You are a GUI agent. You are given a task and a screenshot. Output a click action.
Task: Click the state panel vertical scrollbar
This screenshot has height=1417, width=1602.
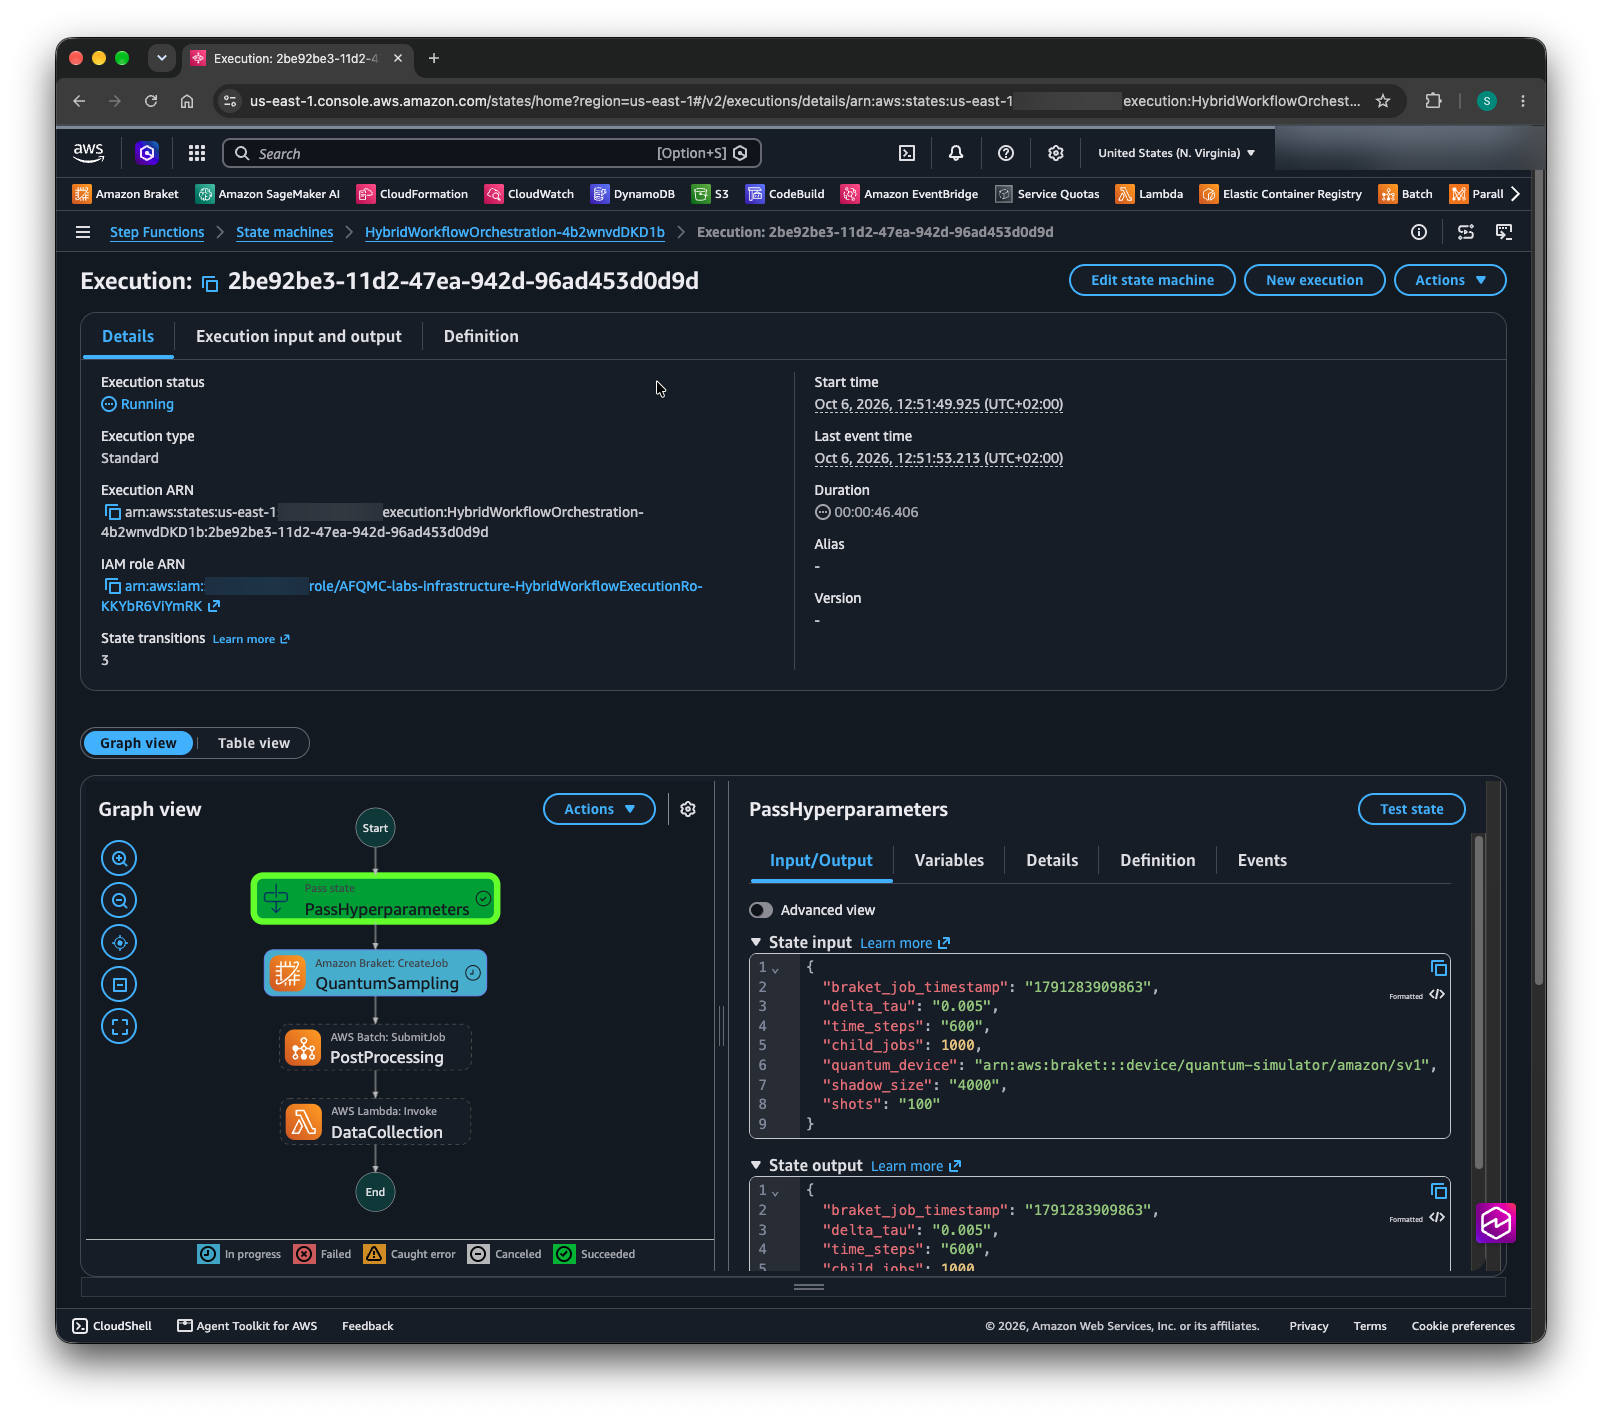coord(1479,1000)
